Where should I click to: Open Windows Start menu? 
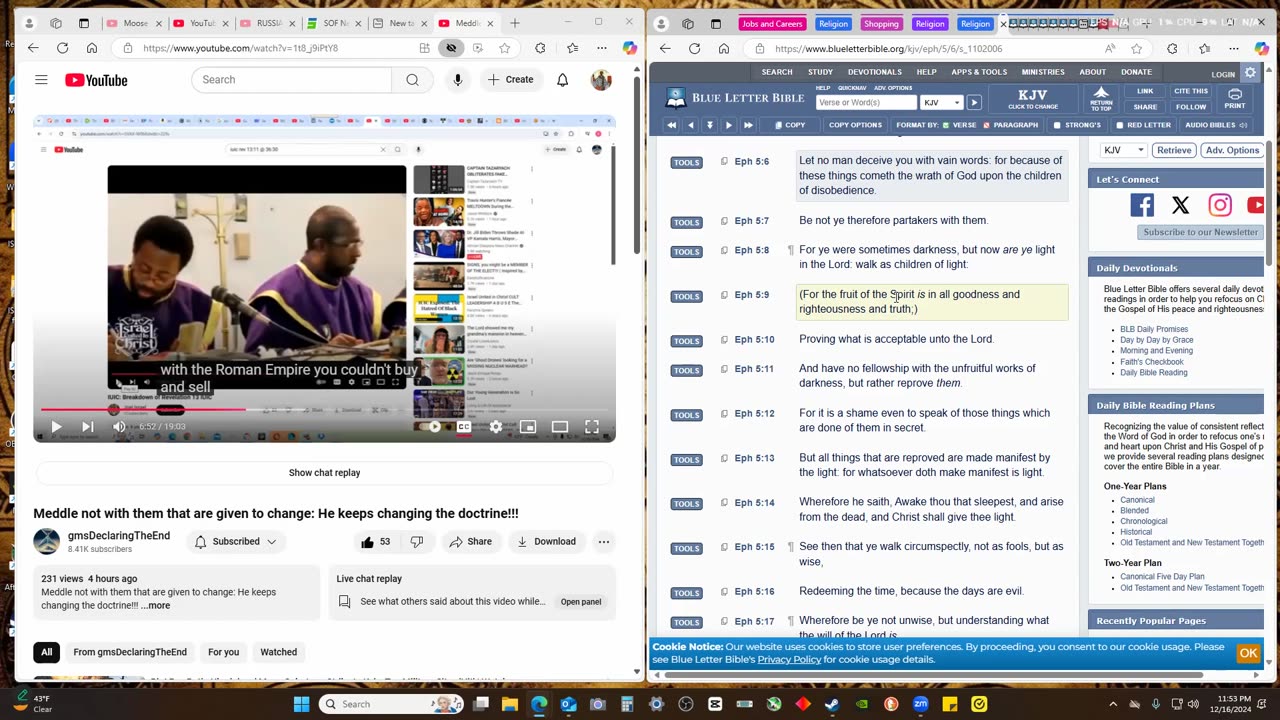(301, 704)
